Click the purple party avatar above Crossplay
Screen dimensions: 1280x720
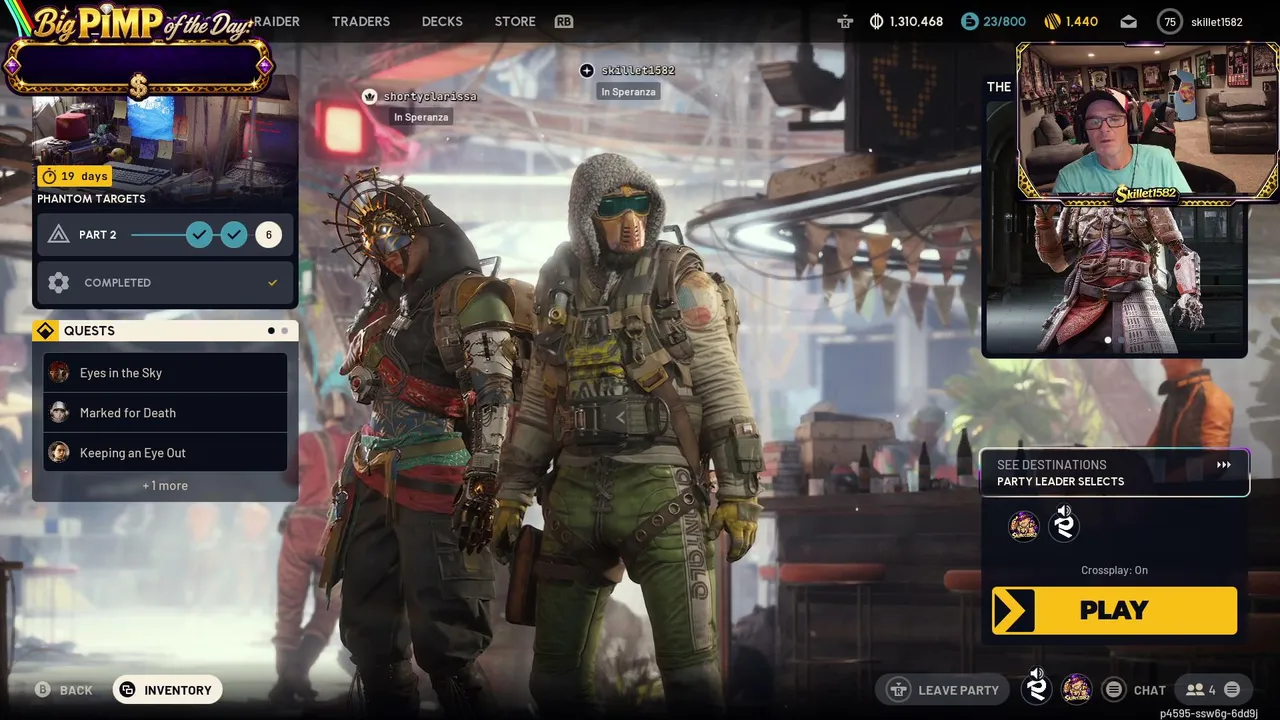tap(1023, 526)
